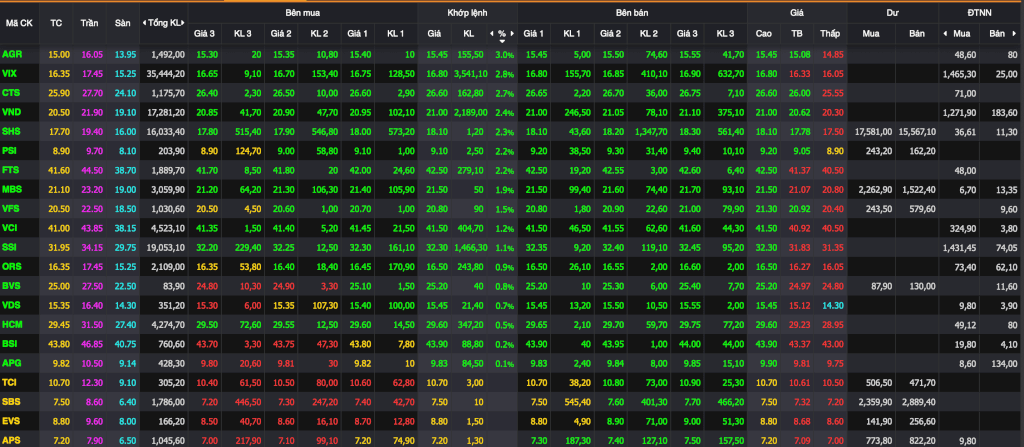
Task: Sort by TC reference price header
Action: [56, 23]
